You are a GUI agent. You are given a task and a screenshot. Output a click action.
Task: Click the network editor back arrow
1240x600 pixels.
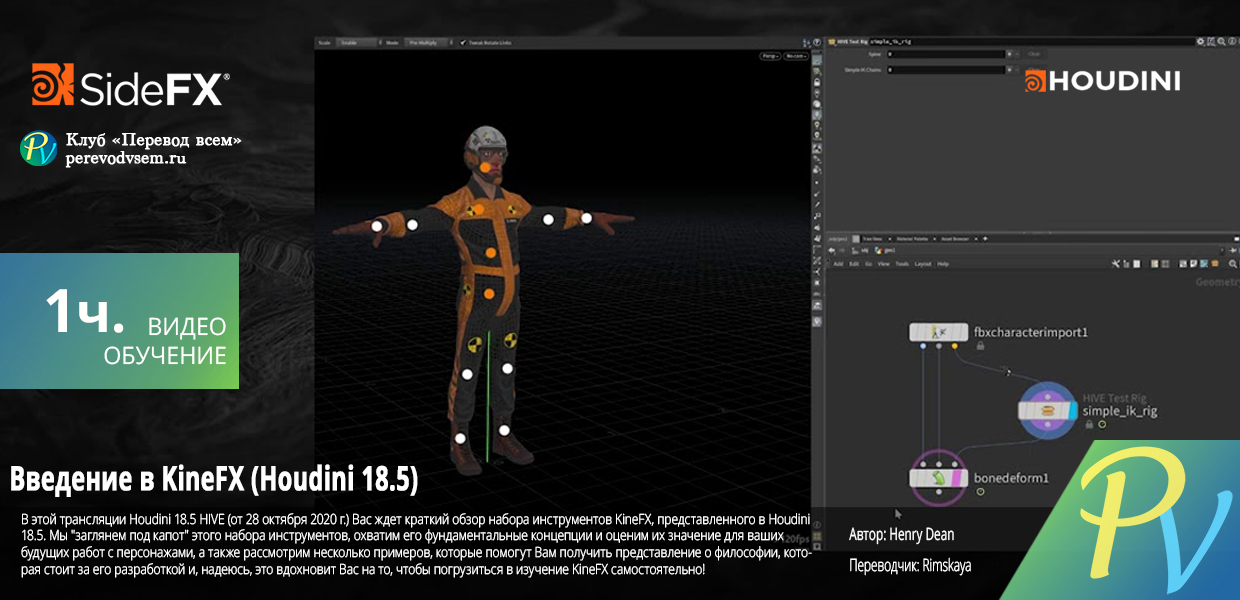(832, 250)
